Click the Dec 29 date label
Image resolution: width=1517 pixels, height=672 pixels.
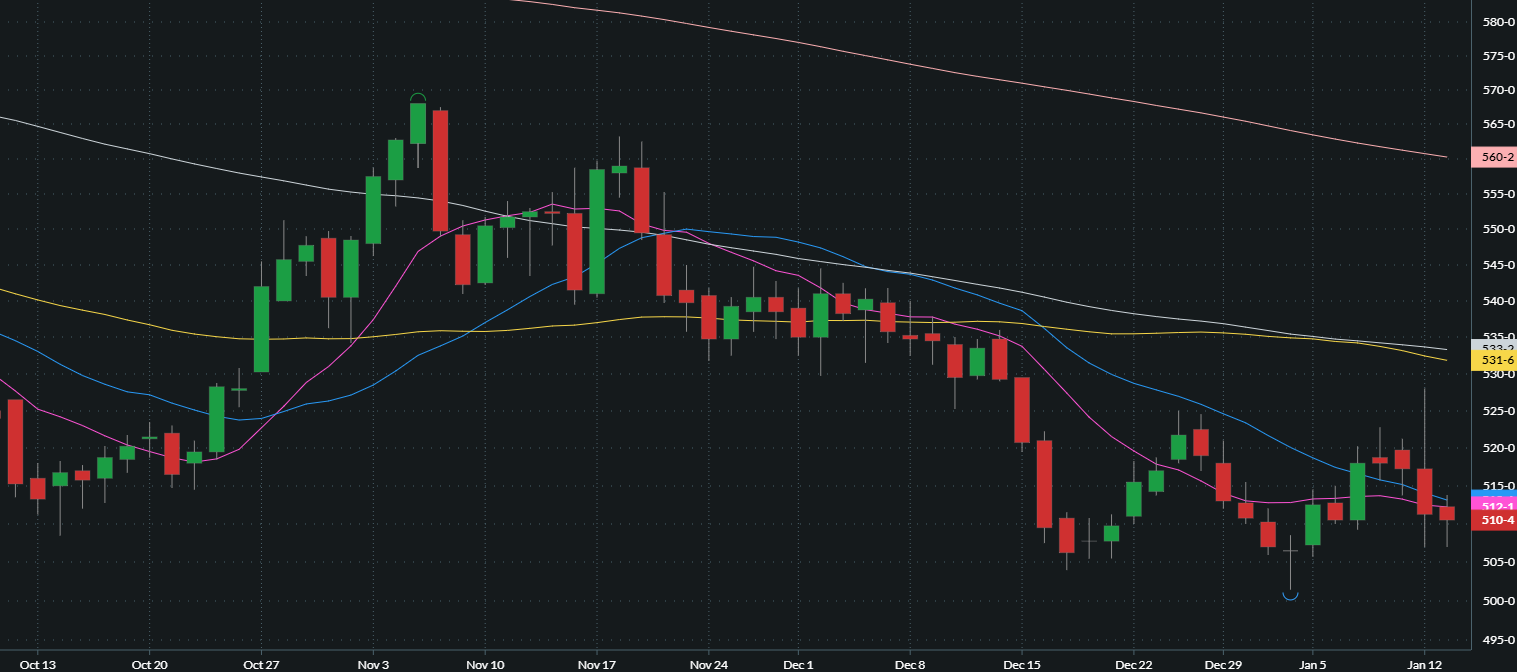pyautogui.click(x=1223, y=664)
